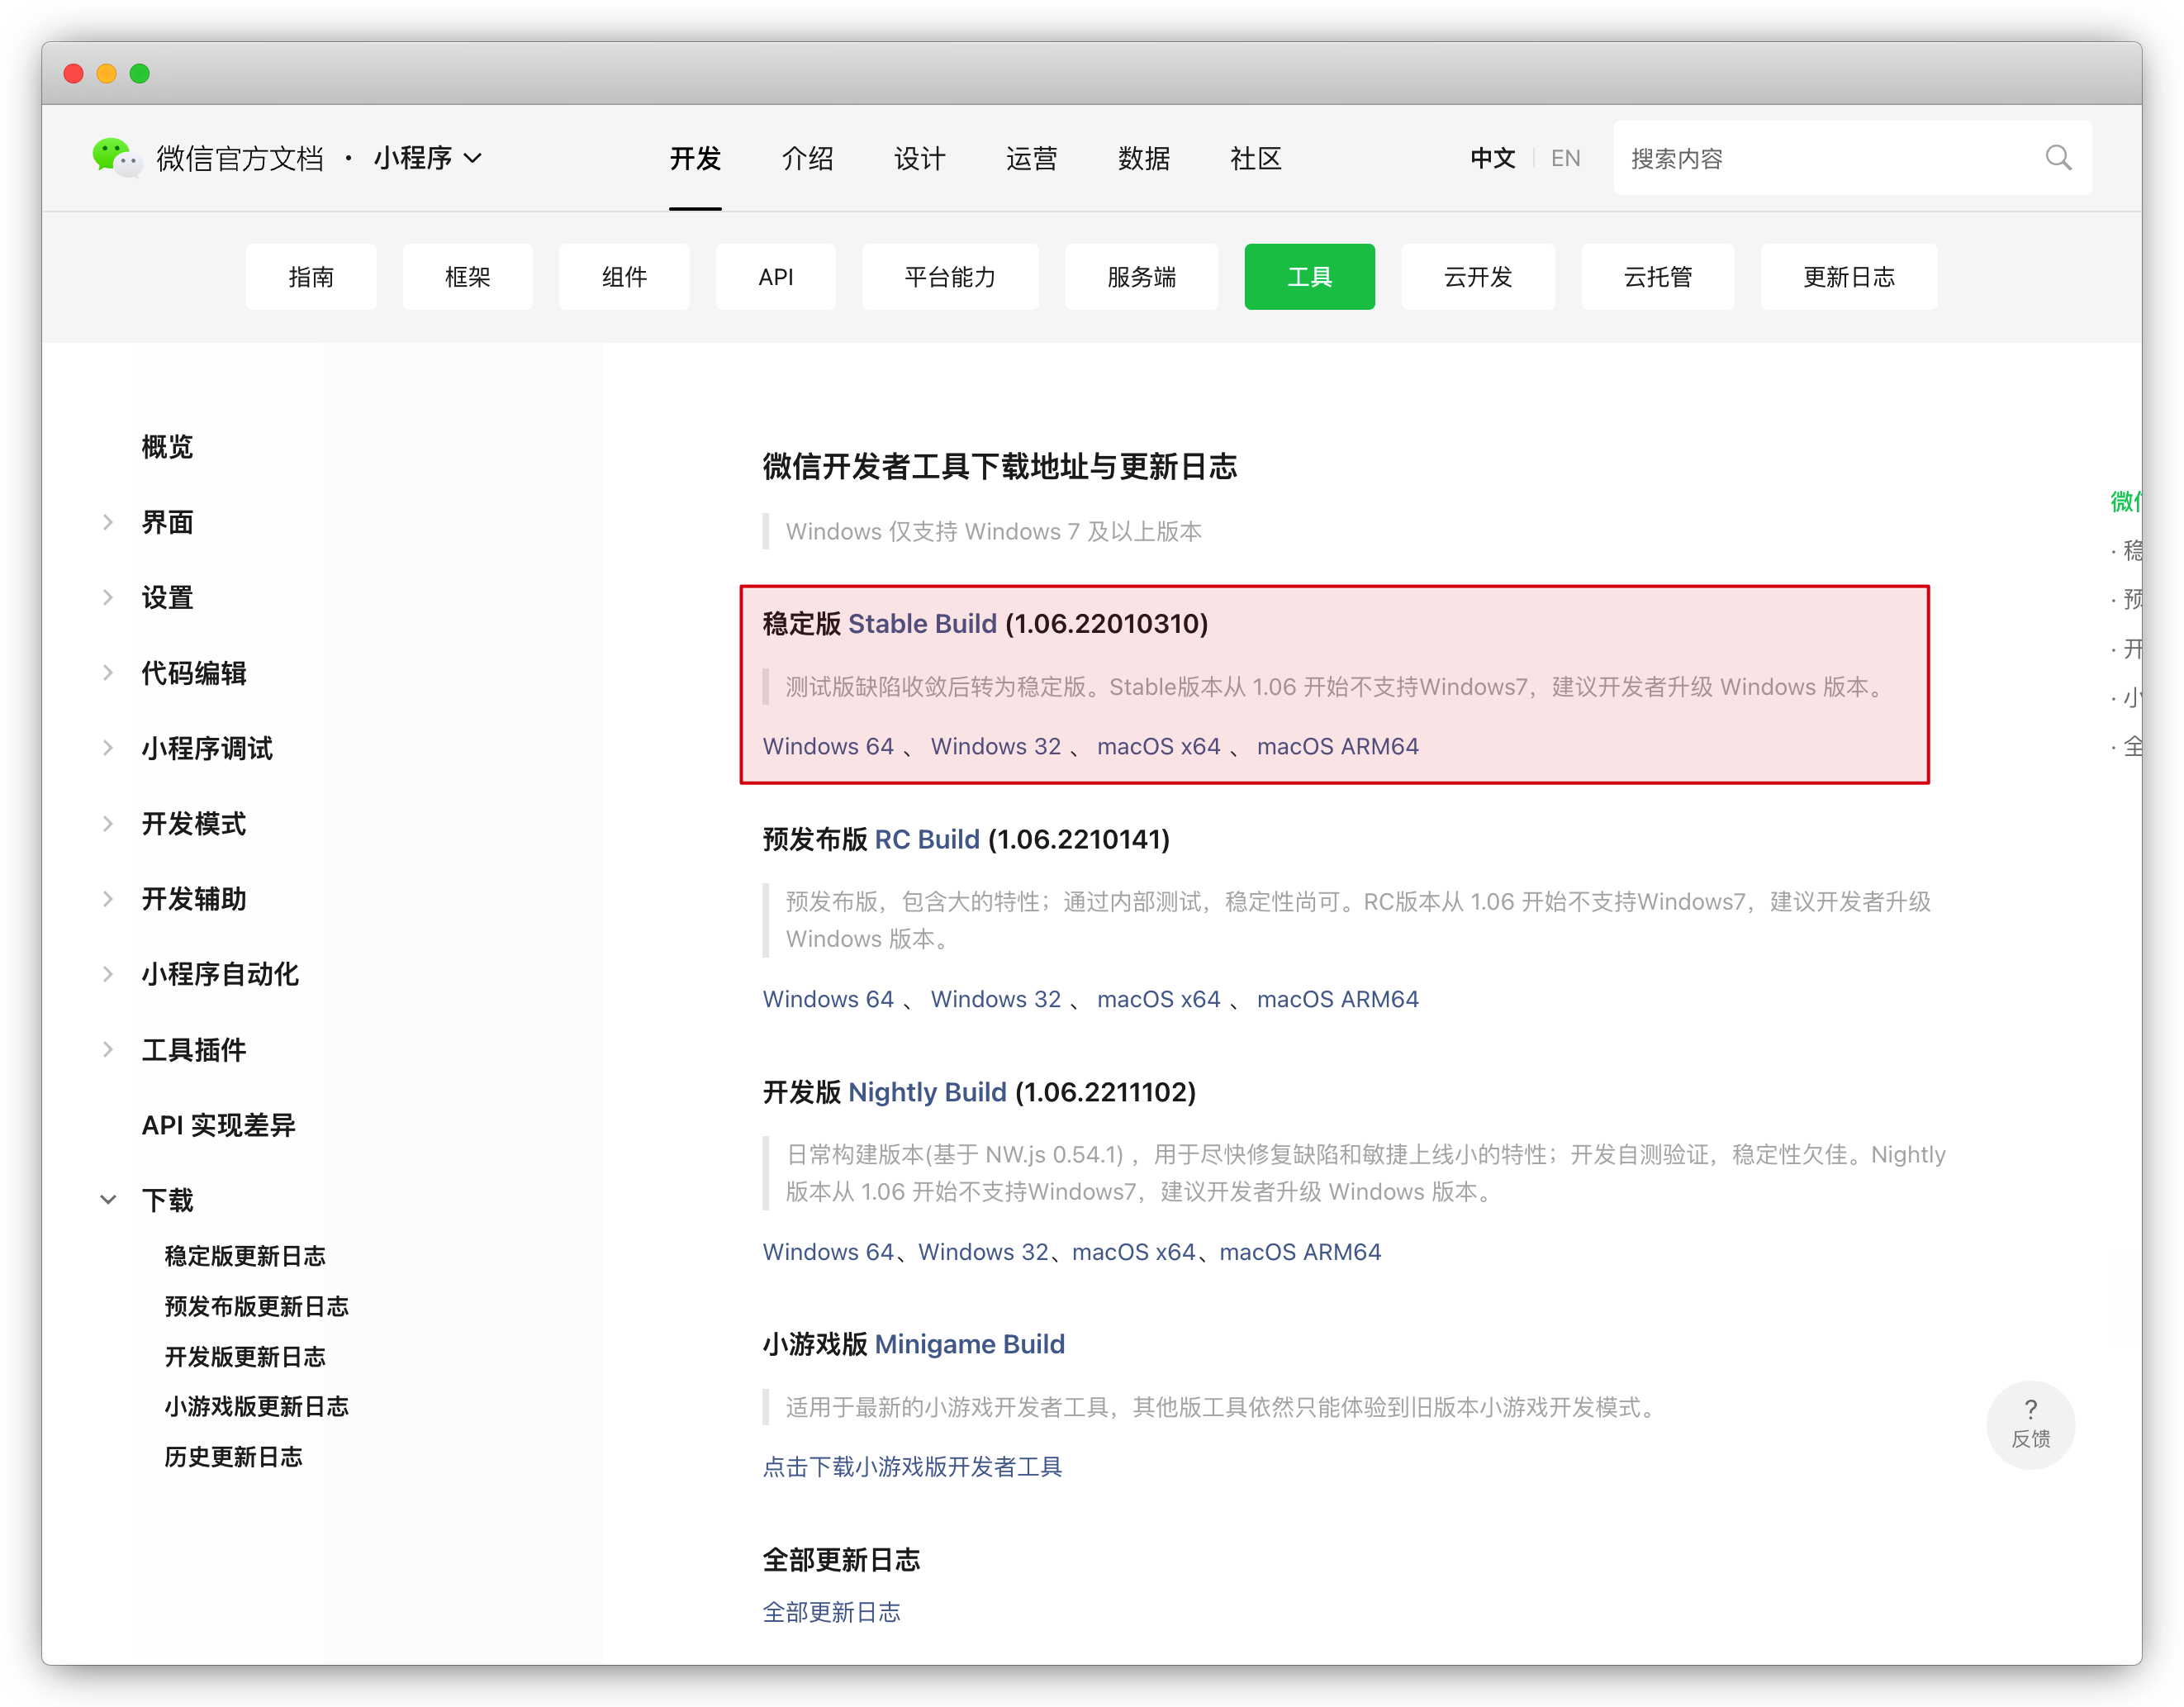This screenshot has width=2184, height=1707.
Task: Download Nightly Build Windows 64
Action: [828, 1252]
